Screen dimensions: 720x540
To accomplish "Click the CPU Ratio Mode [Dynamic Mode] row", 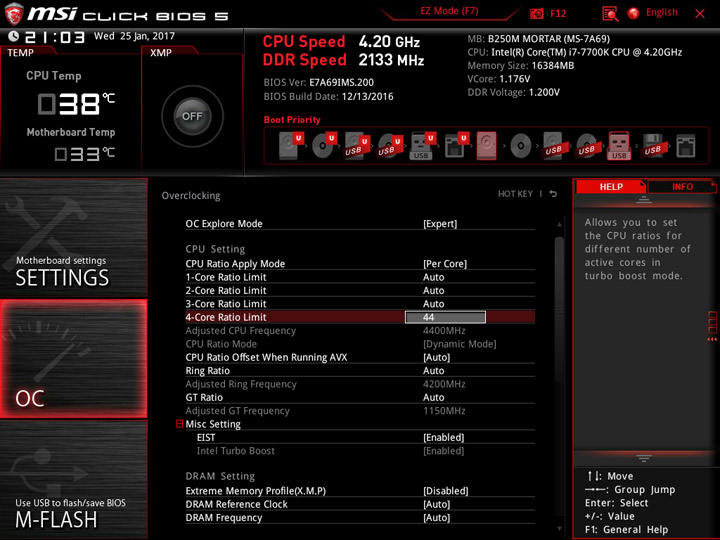I will (x=360, y=343).
